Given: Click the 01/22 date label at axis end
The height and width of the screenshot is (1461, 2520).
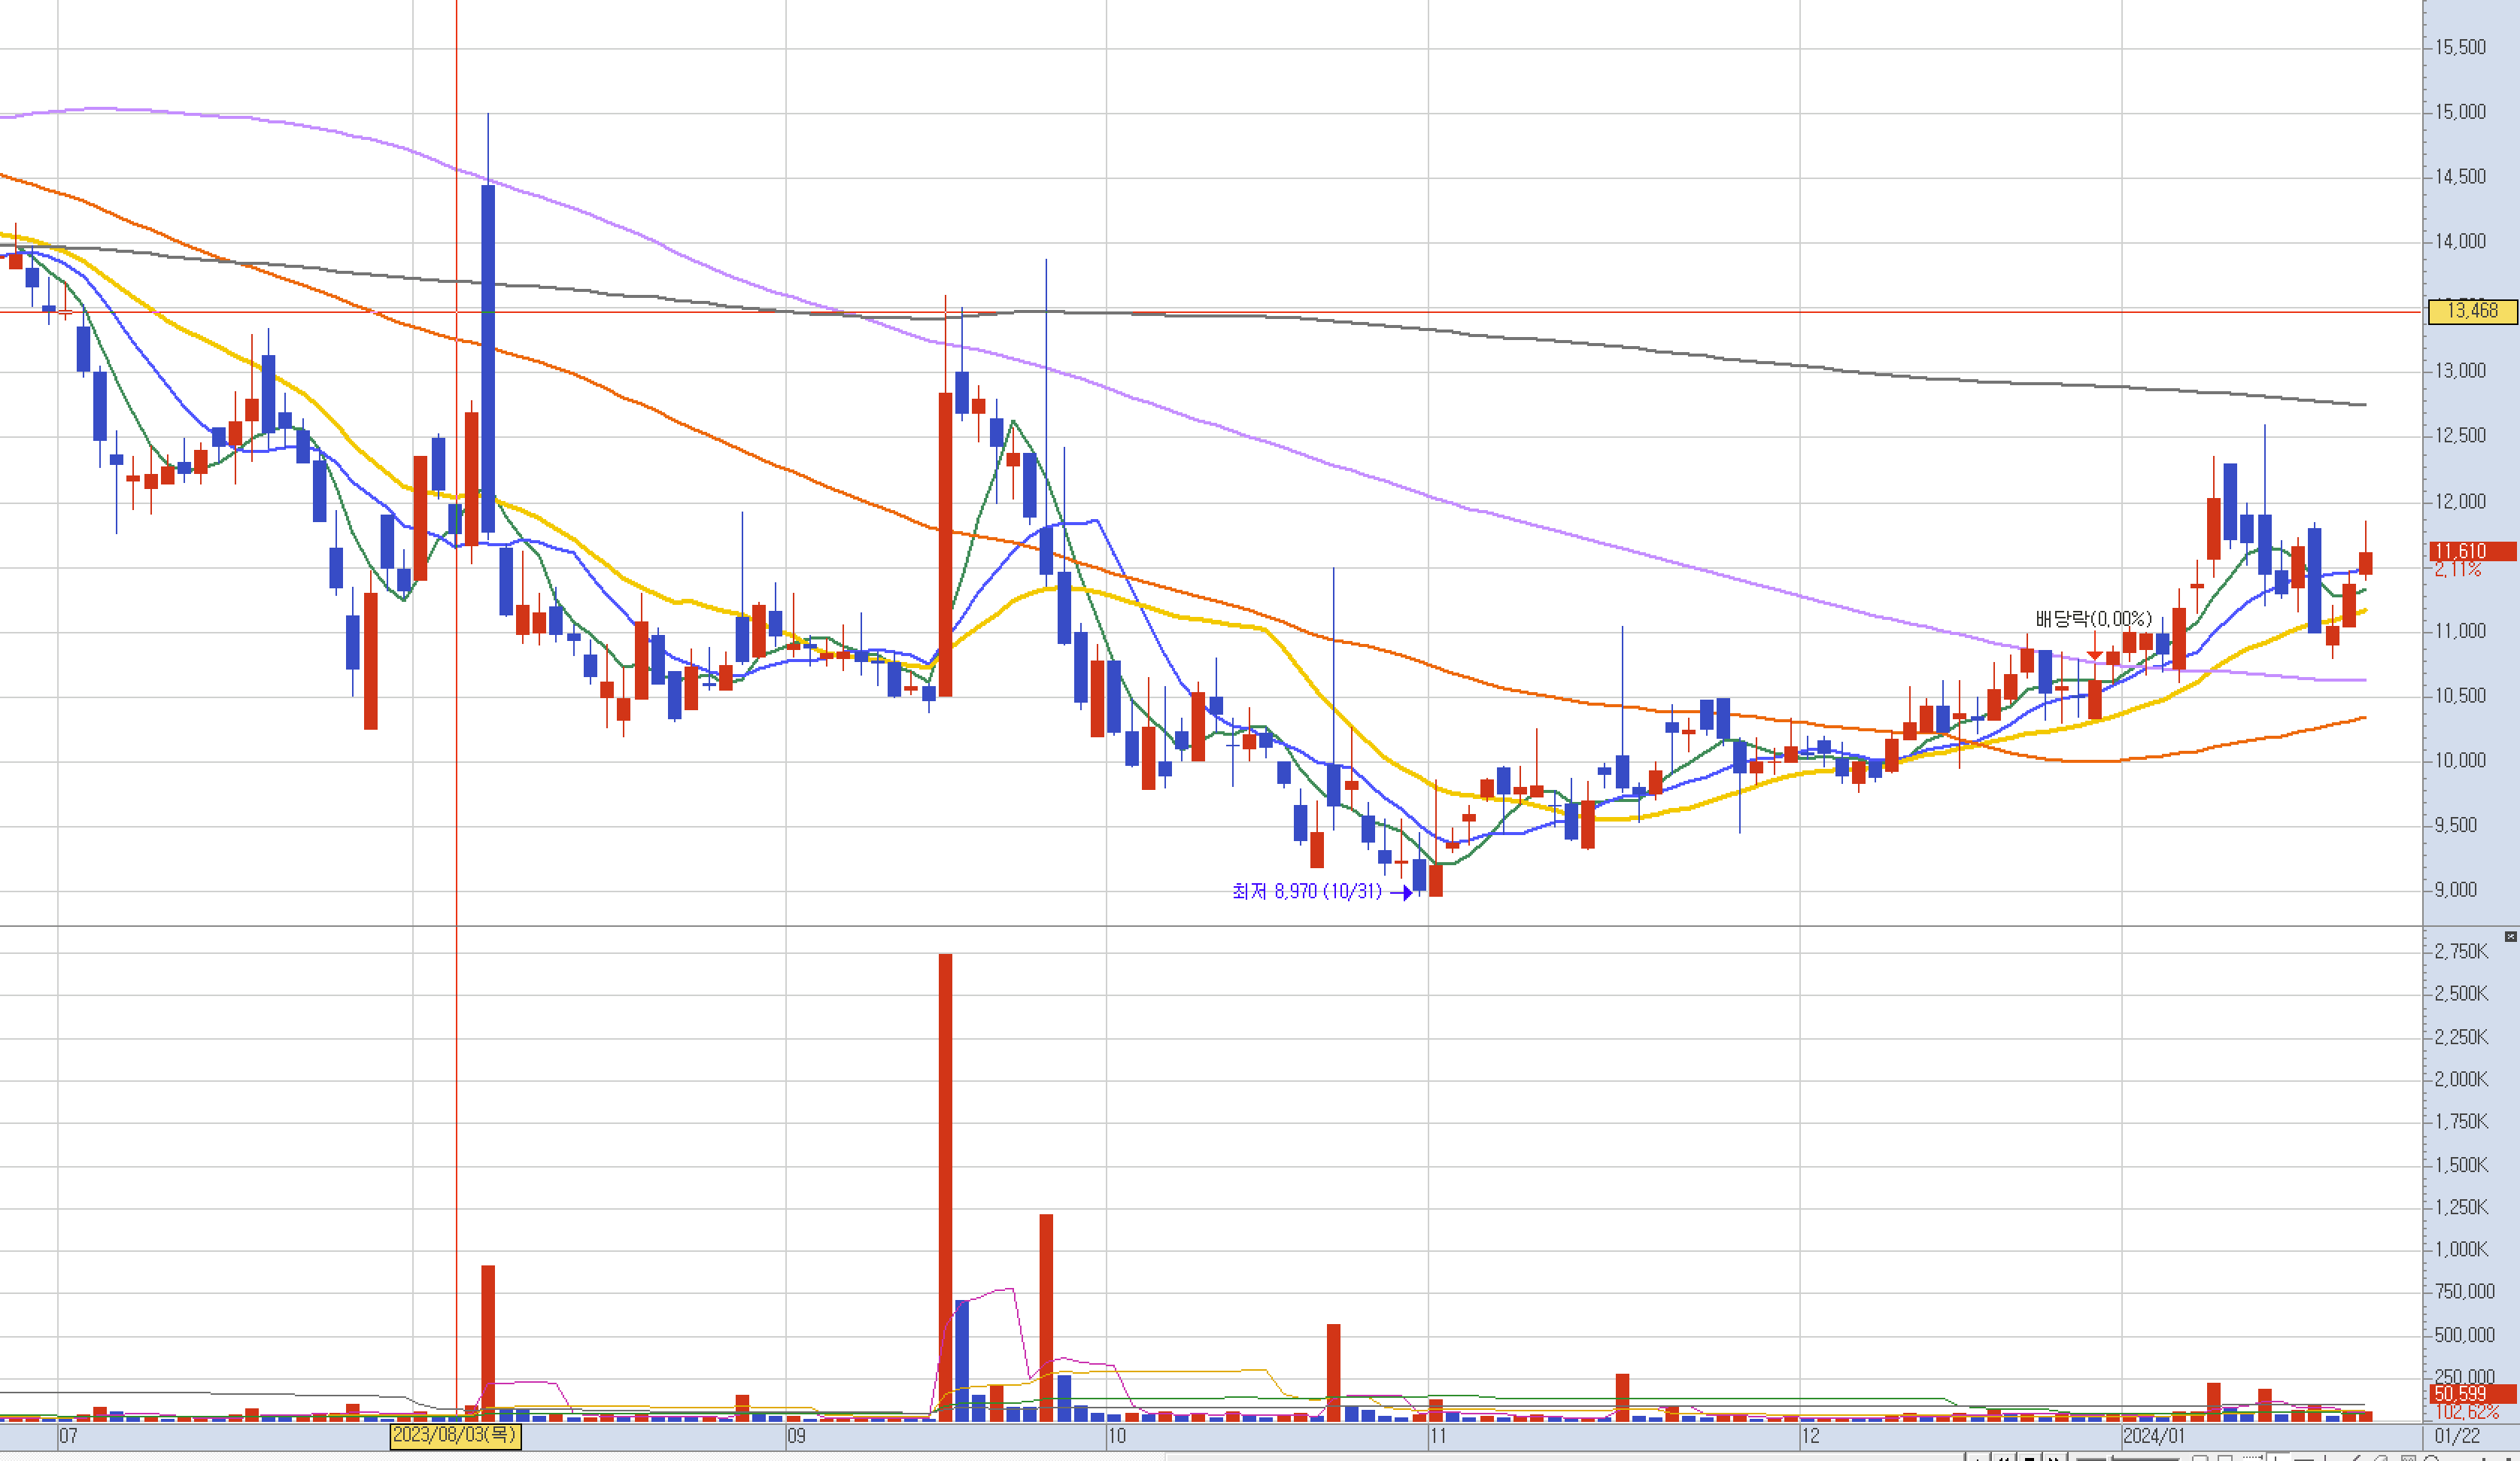Looking at the screenshot, I should click(2457, 1436).
